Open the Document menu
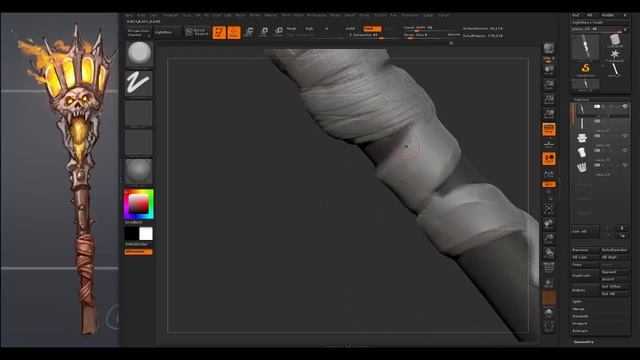 click(x=170, y=16)
